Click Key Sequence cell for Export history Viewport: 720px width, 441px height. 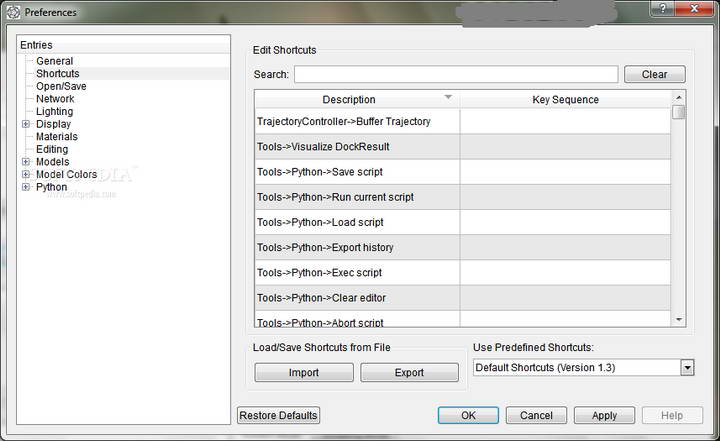[x=565, y=248]
